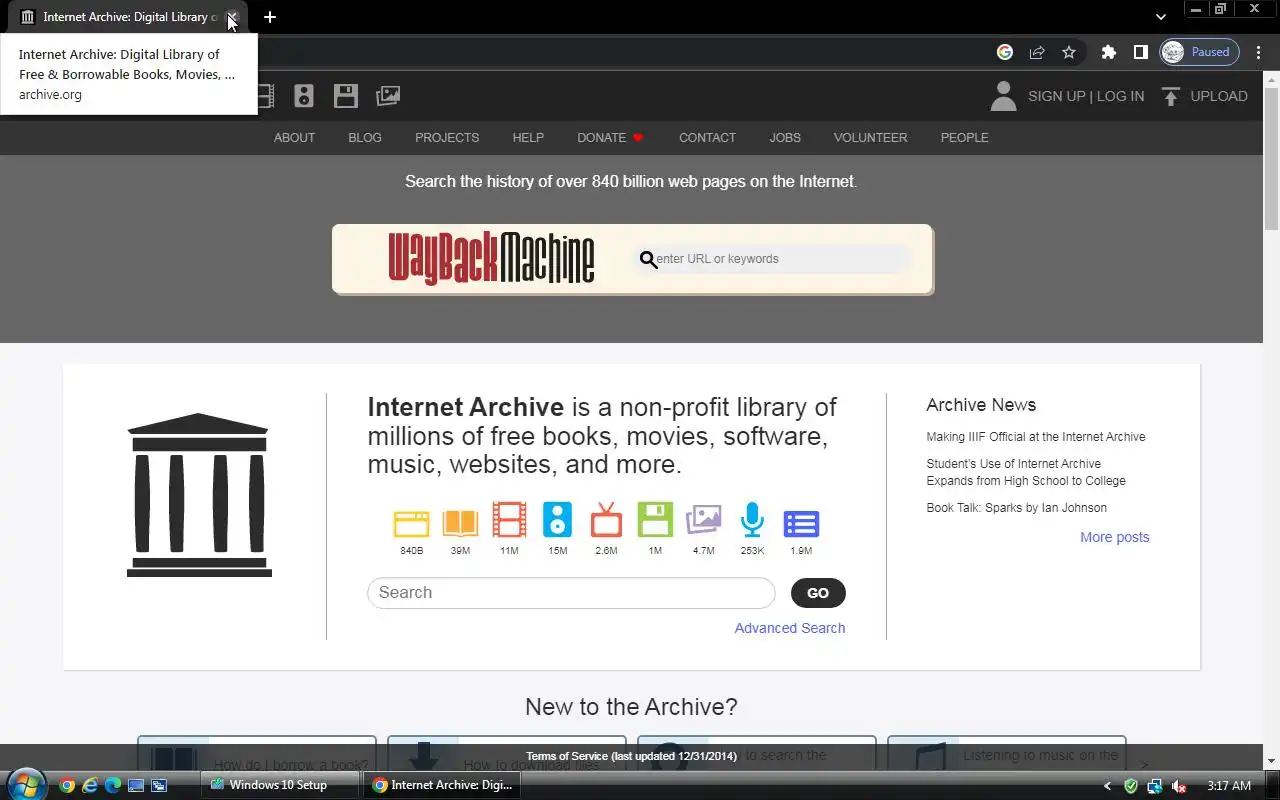Close the Internet Archive tab
This screenshot has width=1280, height=800.
pyautogui.click(x=232, y=17)
